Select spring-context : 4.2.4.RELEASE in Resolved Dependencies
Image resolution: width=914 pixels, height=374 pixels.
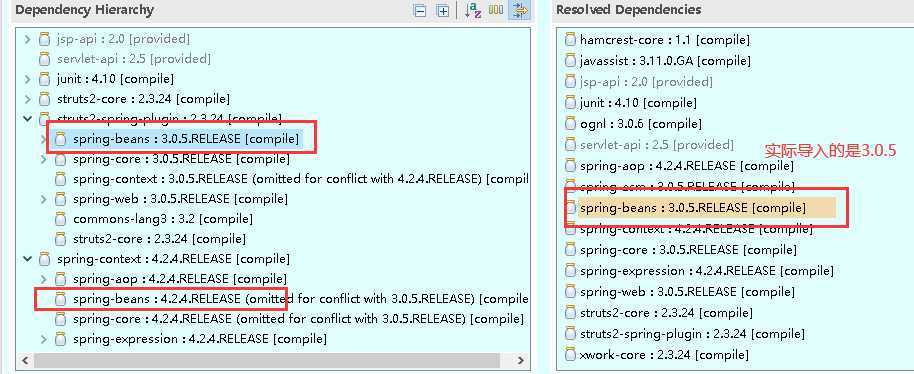pyautogui.click(x=696, y=228)
